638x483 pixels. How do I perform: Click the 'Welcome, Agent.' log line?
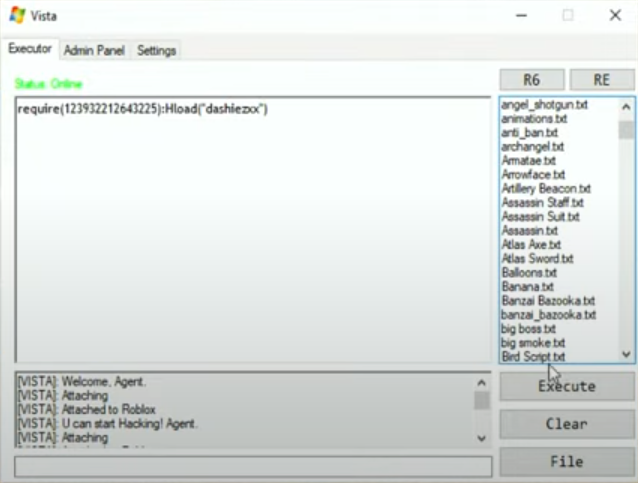(x=81, y=382)
